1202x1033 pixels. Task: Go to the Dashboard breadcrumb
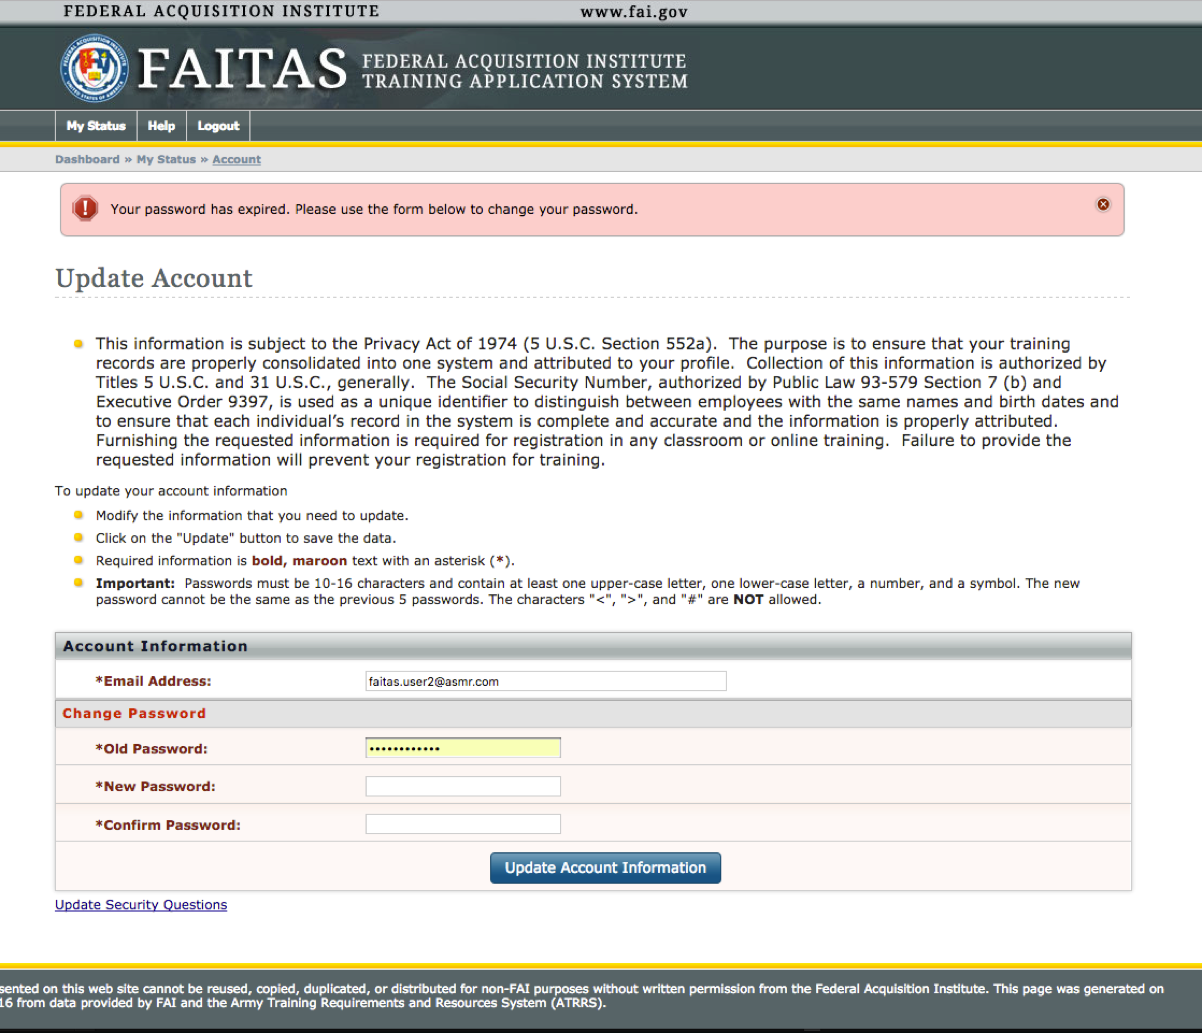tap(87, 159)
